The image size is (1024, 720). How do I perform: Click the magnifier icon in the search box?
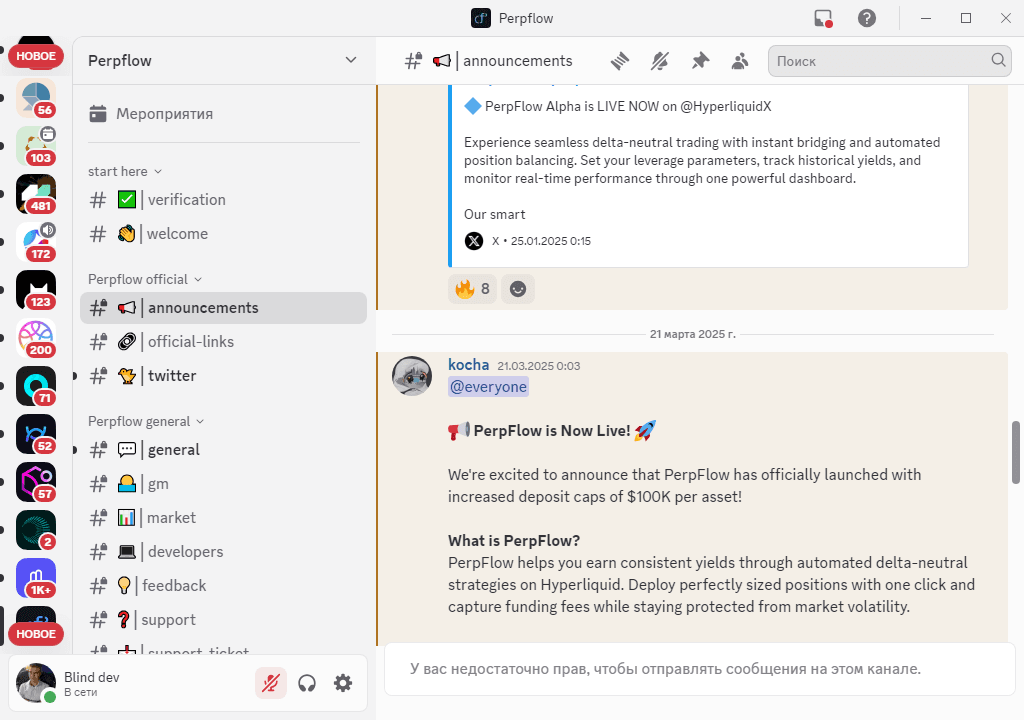(998, 60)
